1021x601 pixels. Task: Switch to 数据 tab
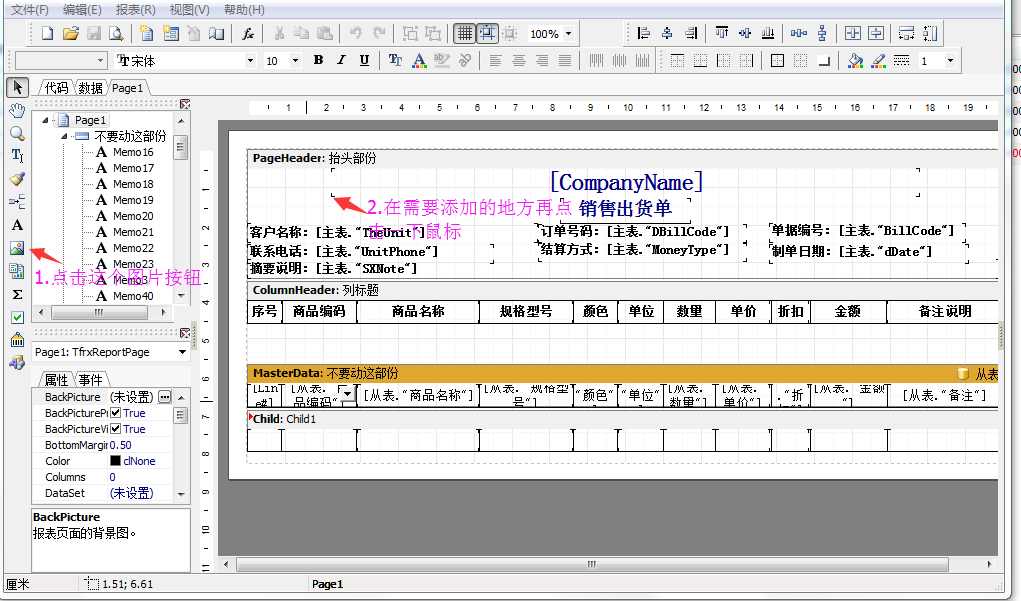[x=90, y=88]
